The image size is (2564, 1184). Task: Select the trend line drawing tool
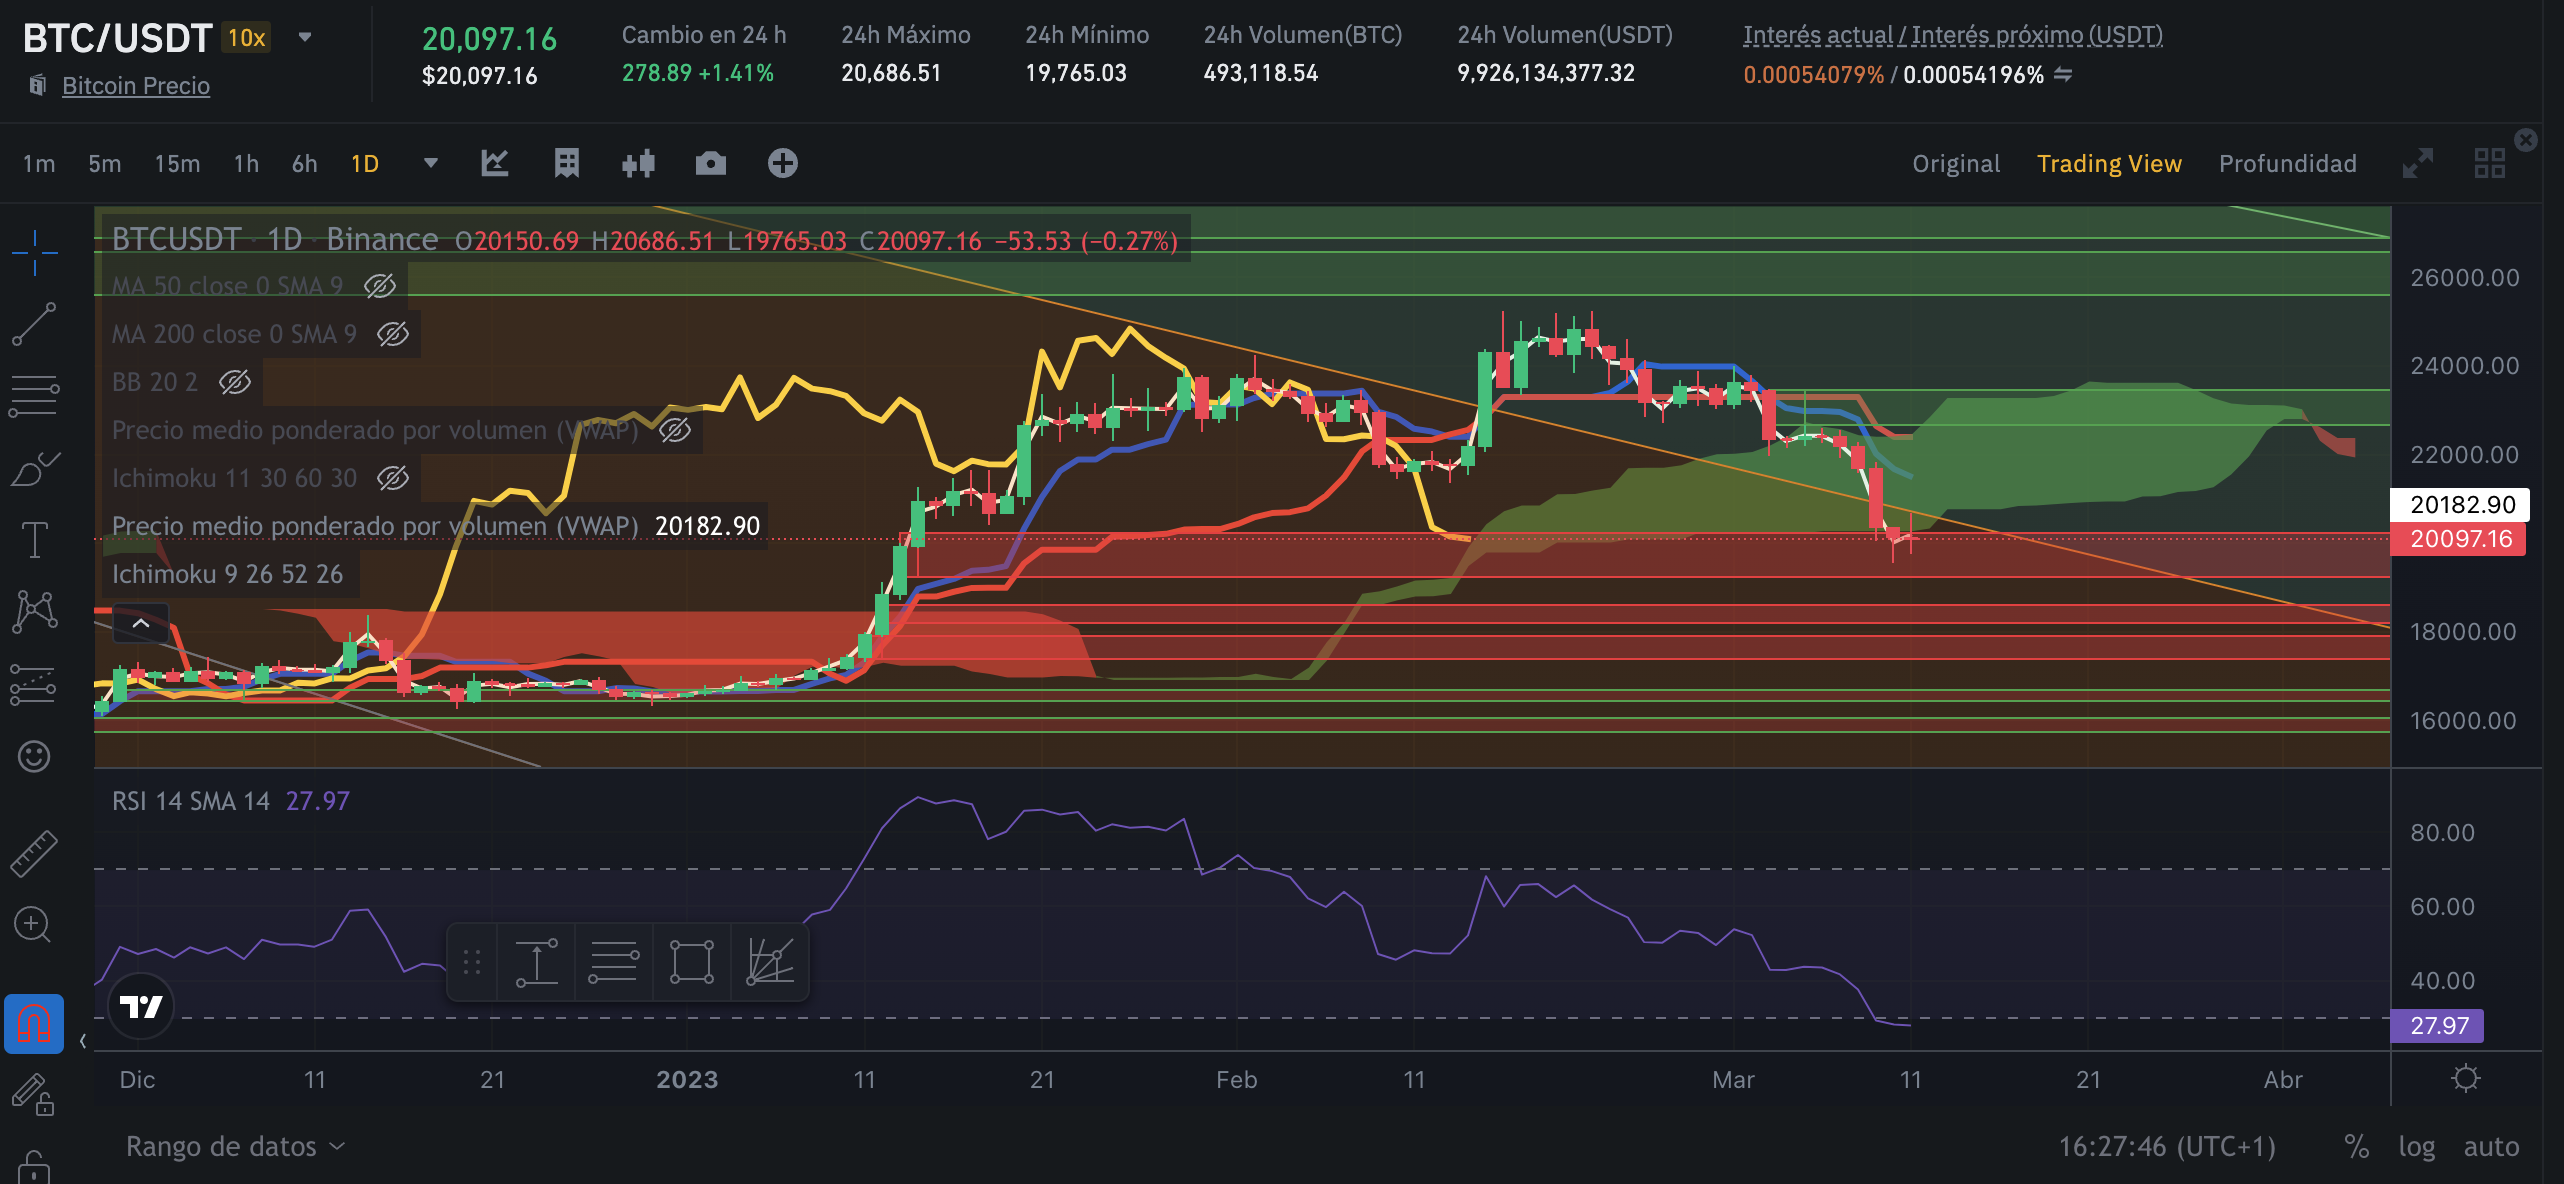pyautogui.click(x=34, y=324)
